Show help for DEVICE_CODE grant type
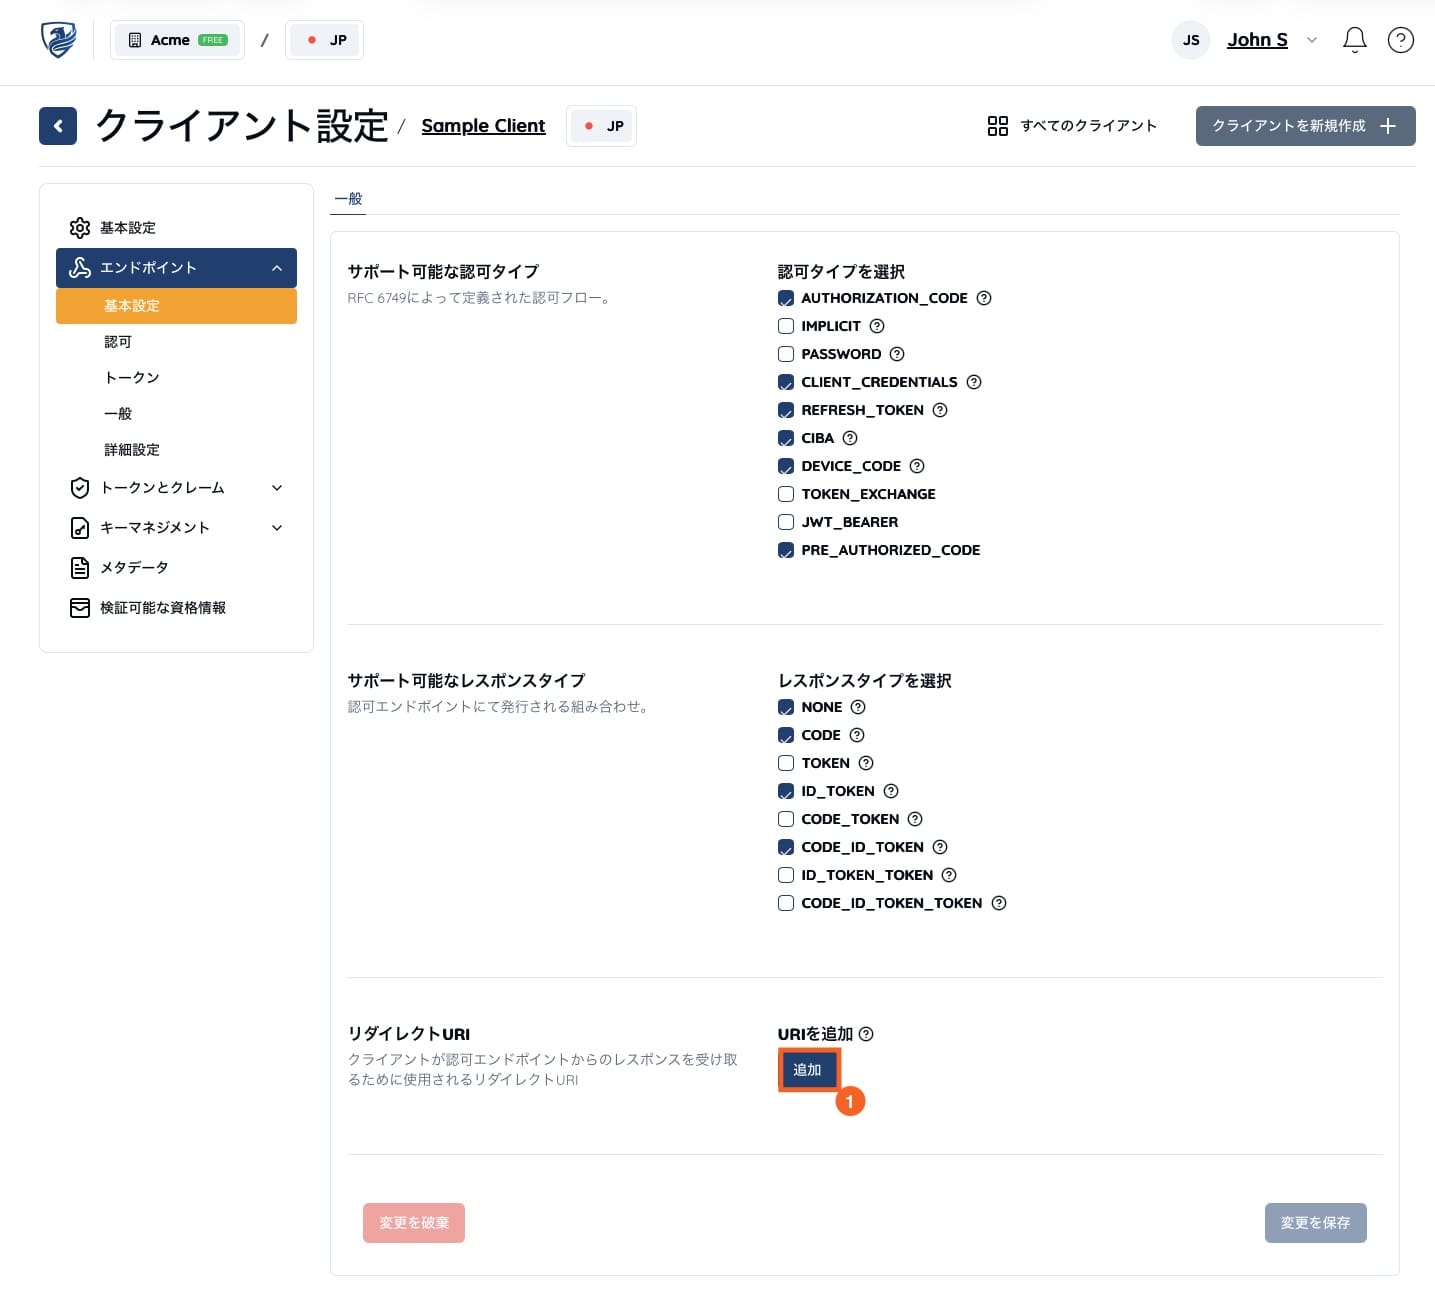Viewport: 1435px width, 1305px height. click(917, 466)
